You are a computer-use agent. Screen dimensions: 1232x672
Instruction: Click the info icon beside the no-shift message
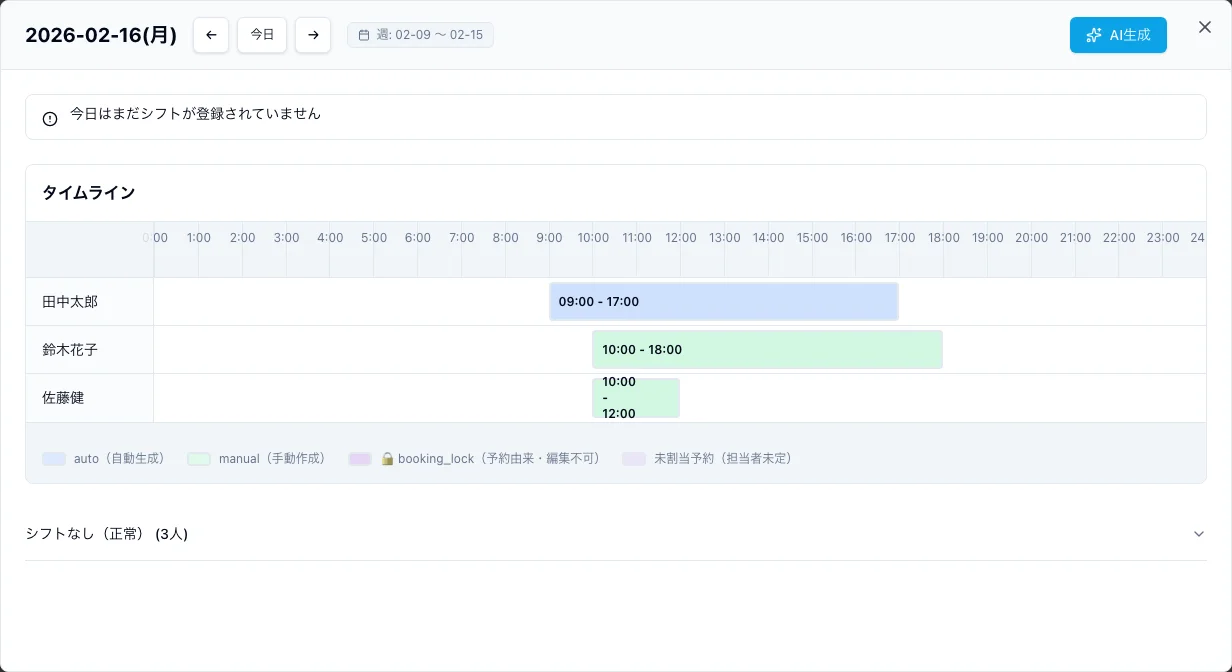click(x=49, y=118)
